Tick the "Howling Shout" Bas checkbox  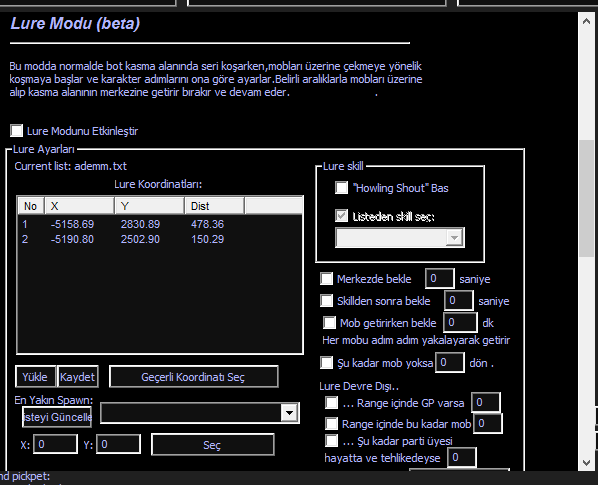pyautogui.click(x=341, y=188)
